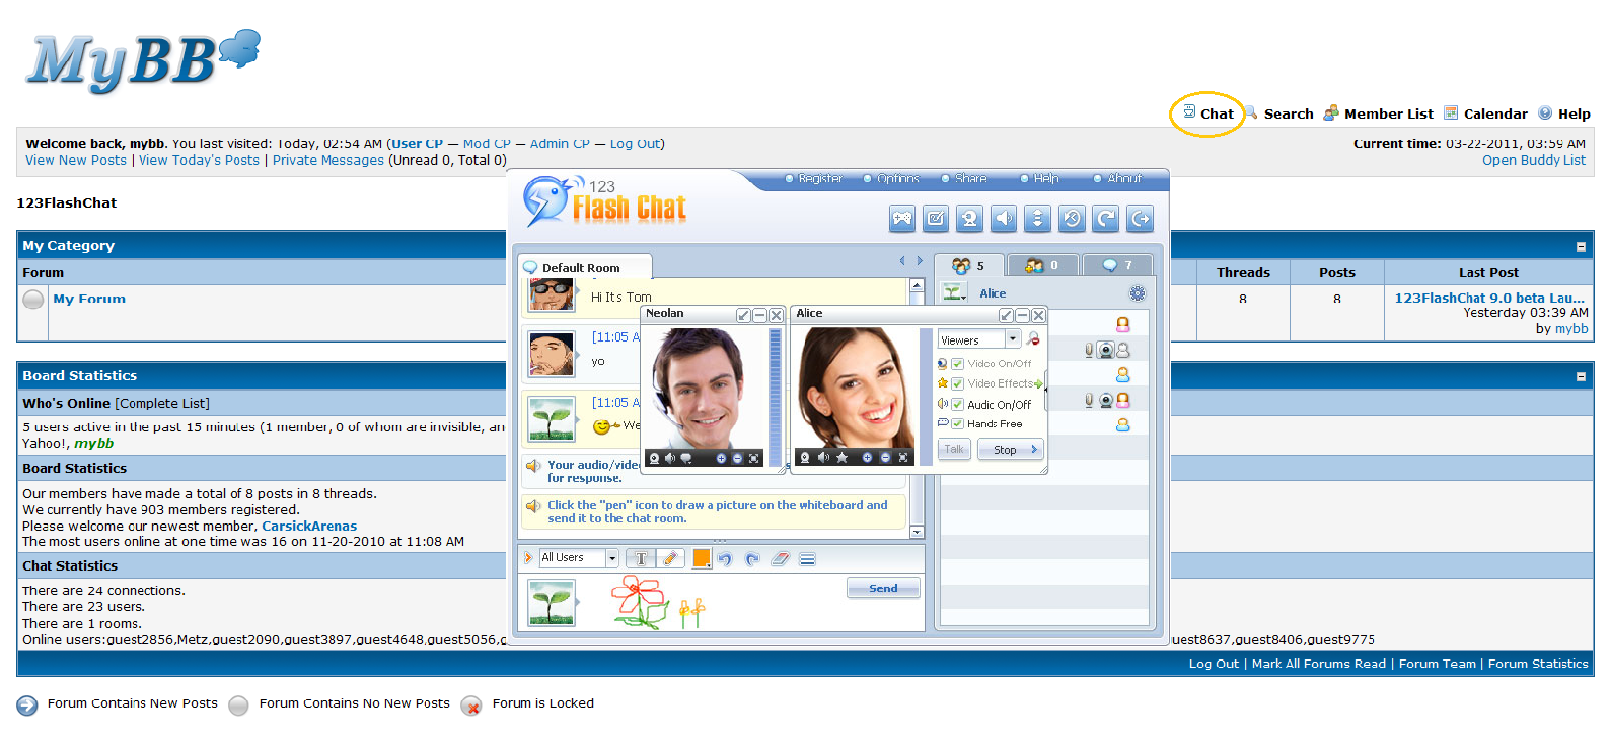Click the Talk button

(955, 450)
